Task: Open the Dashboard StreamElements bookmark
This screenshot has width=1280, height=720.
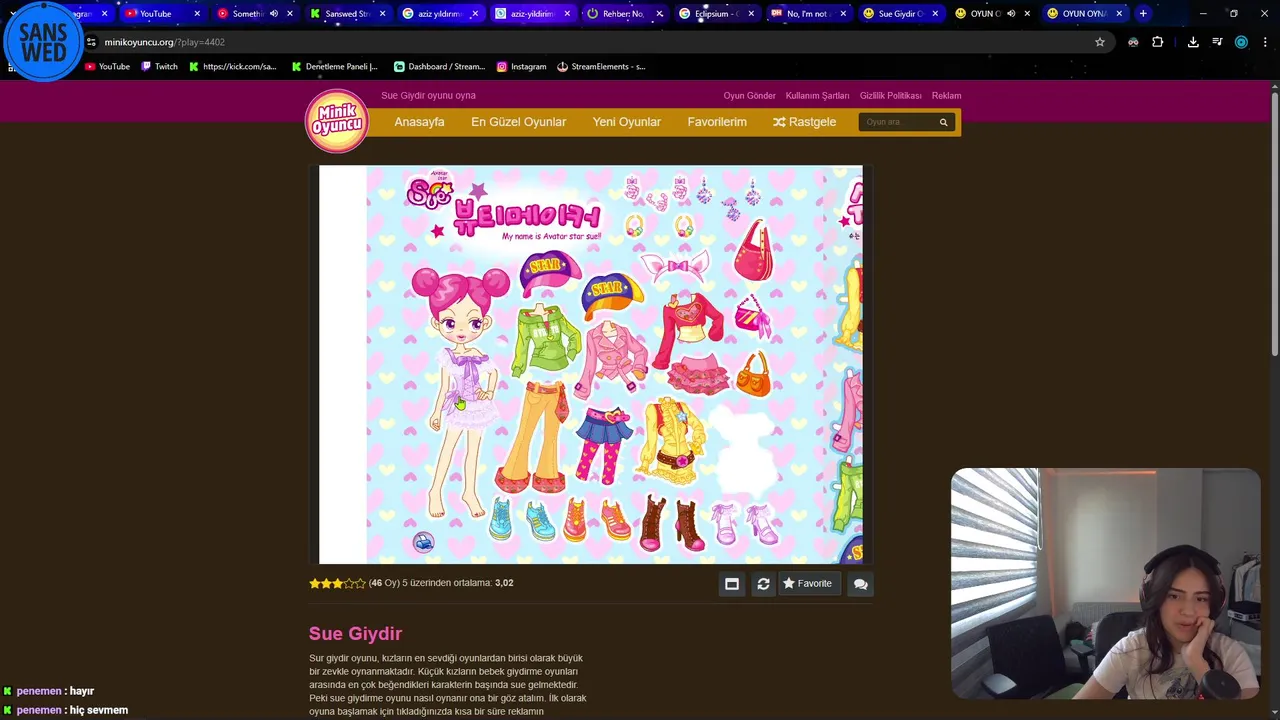Action: point(439,67)
